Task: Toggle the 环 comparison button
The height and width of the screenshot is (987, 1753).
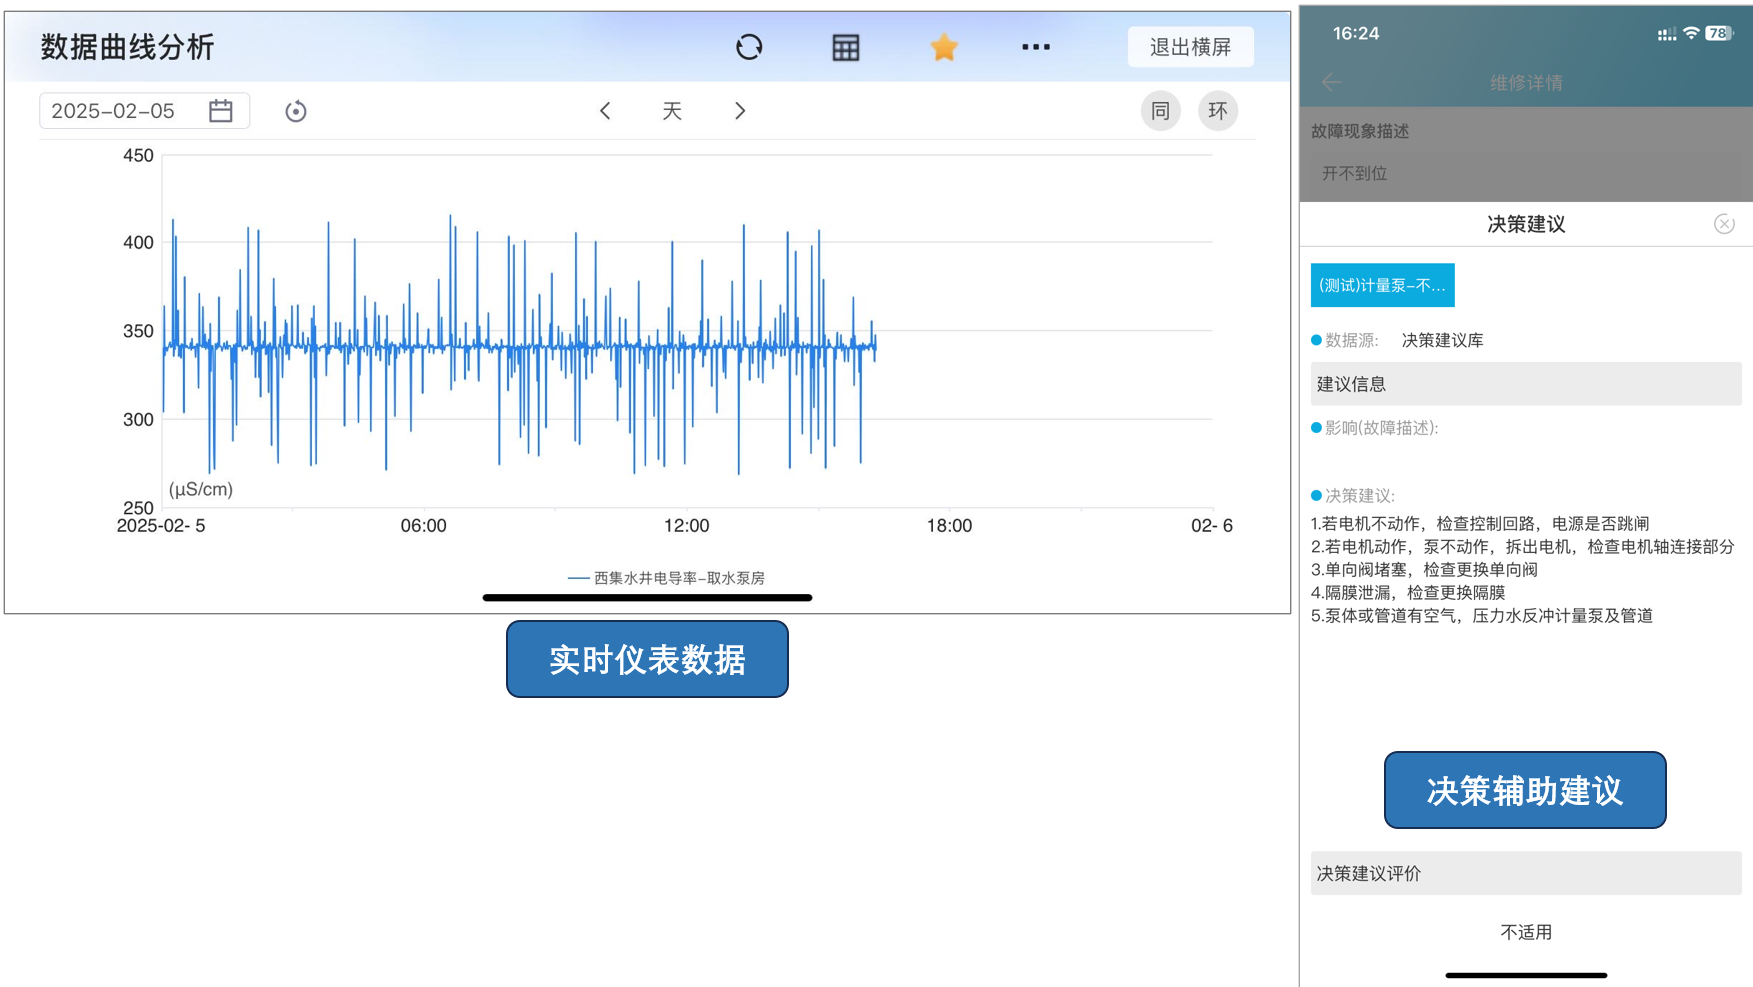Action: 1218,111
